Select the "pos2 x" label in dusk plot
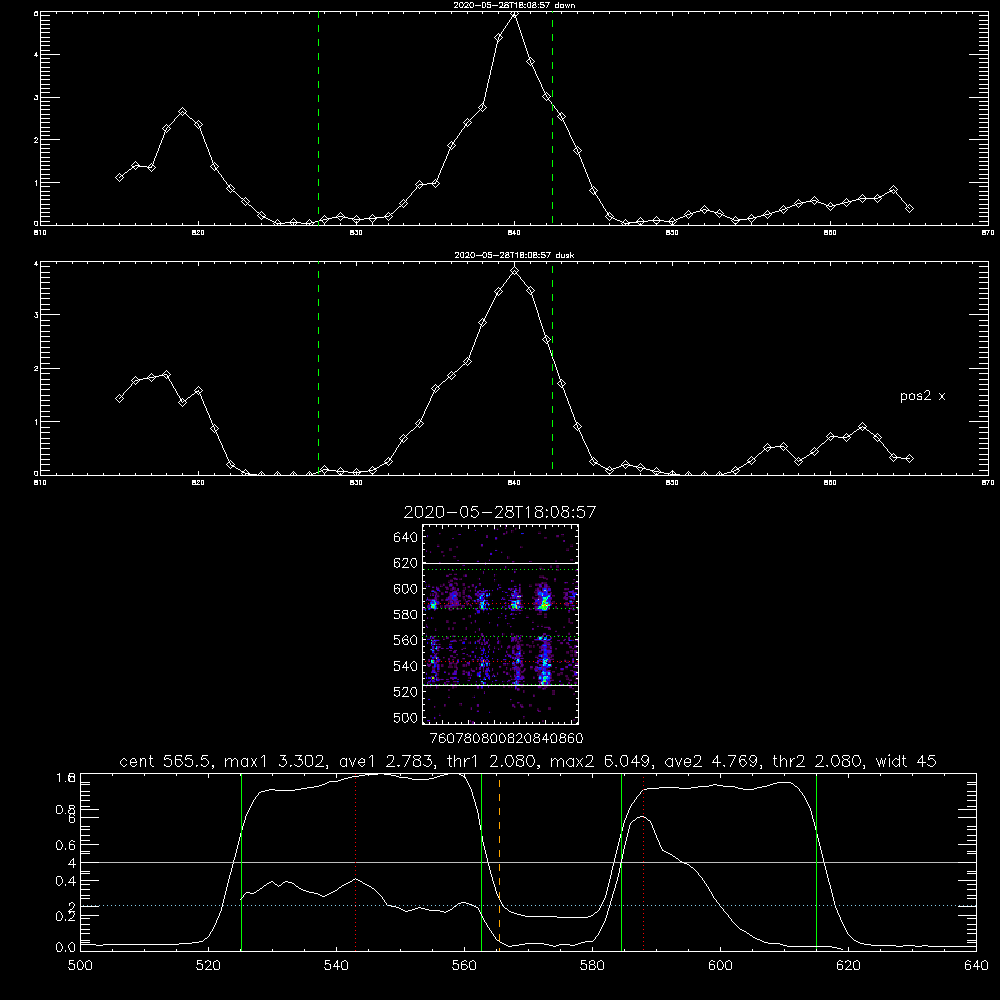Image resolution: width=1000 pixels, height=1000 pixels. [922, 396]
